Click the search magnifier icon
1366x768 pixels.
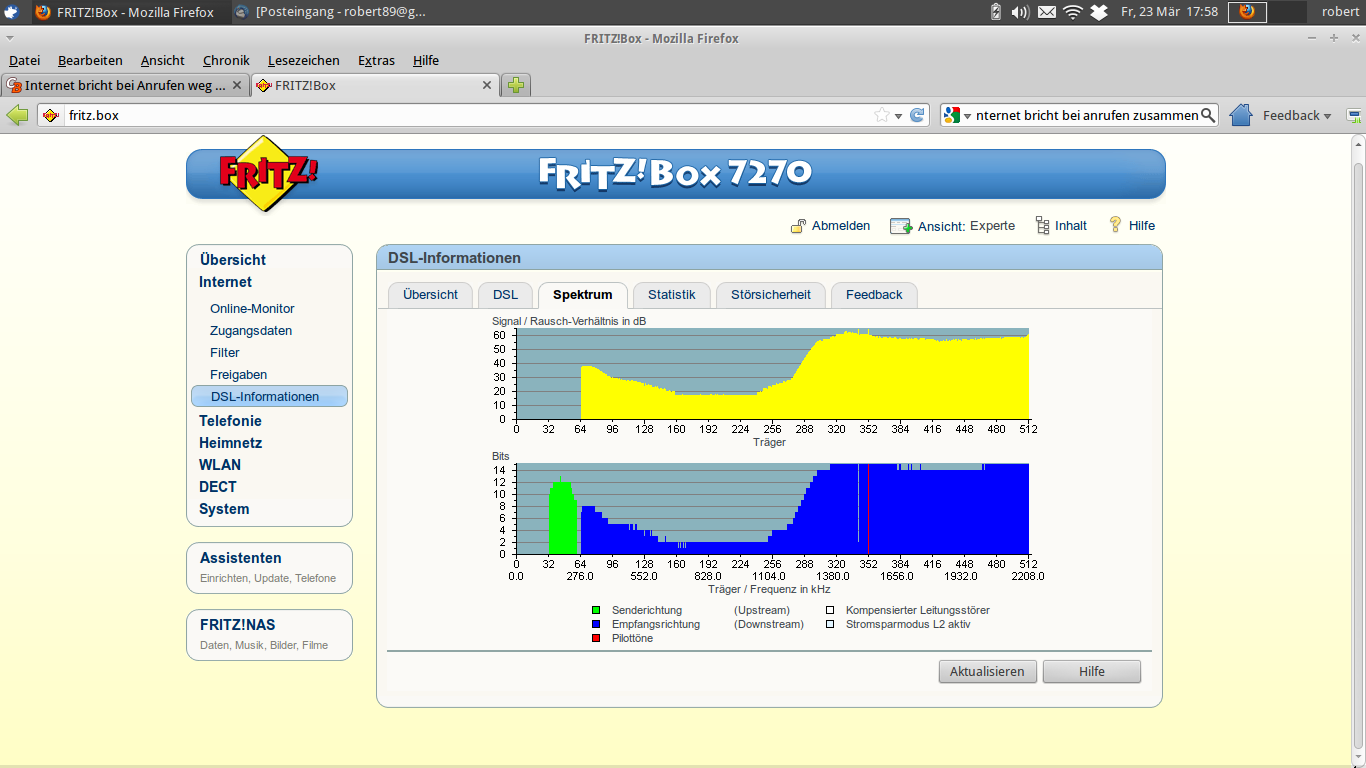click(1208, 115)
